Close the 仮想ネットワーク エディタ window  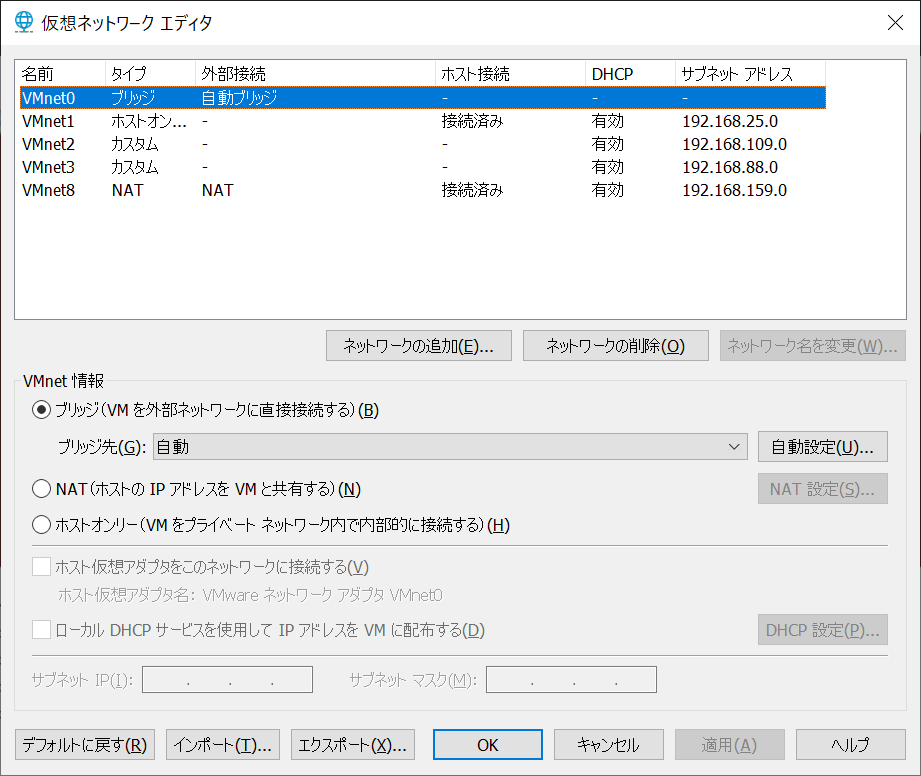click(895, 22)
